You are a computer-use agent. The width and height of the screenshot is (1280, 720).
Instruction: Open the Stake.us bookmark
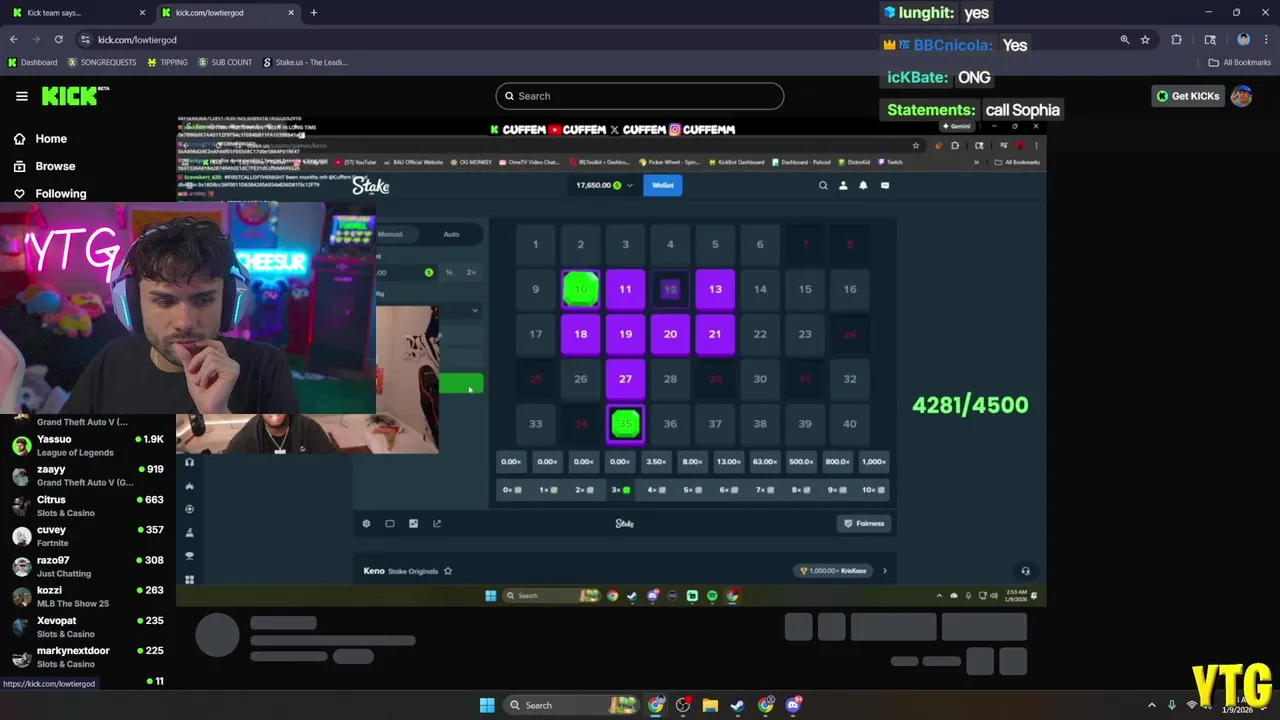coord(305,62)
